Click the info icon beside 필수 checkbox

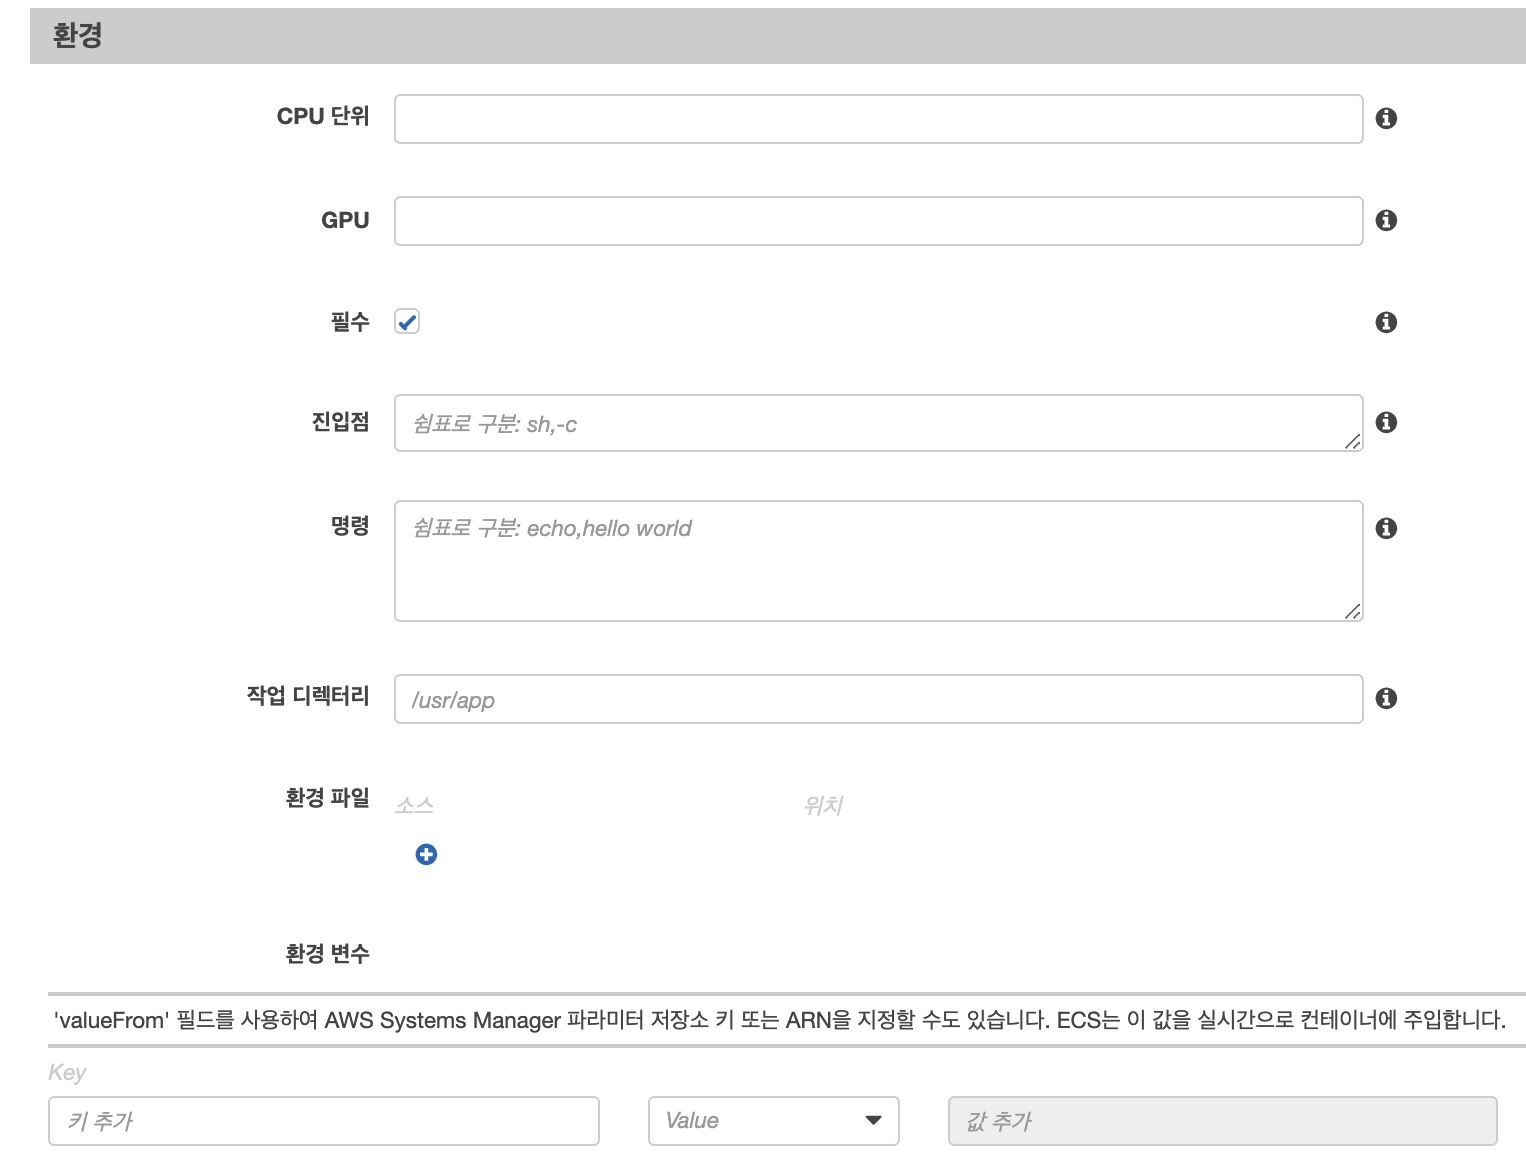1386,322
